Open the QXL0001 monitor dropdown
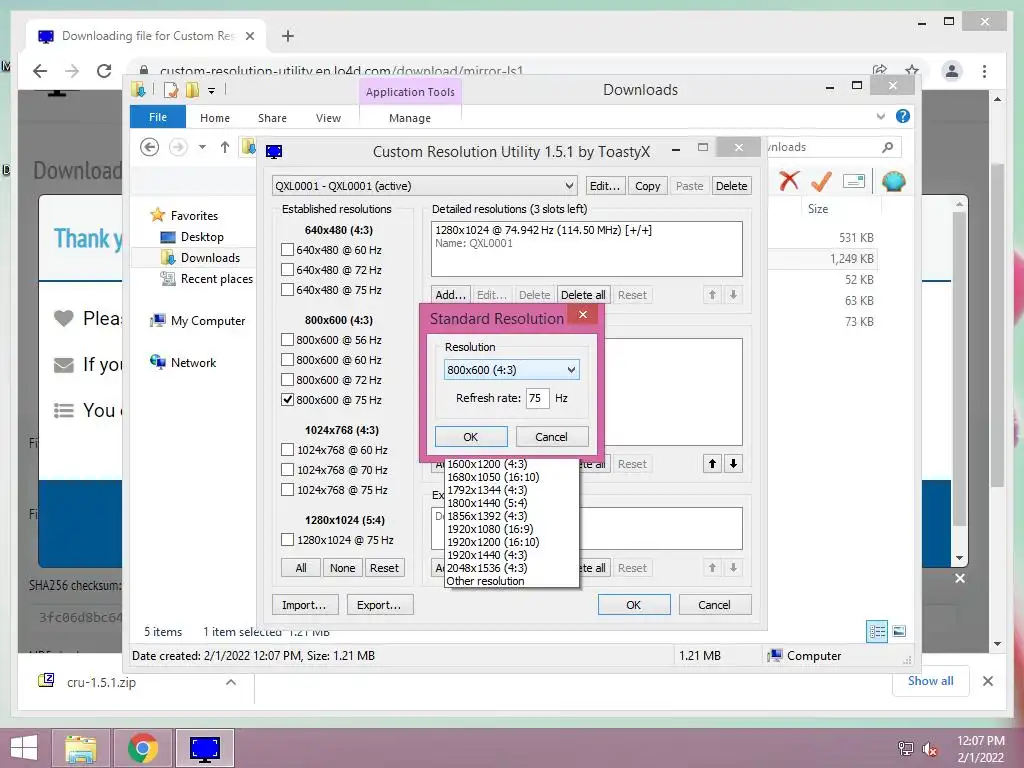The image size is (1024, 768). coord(424,186)
